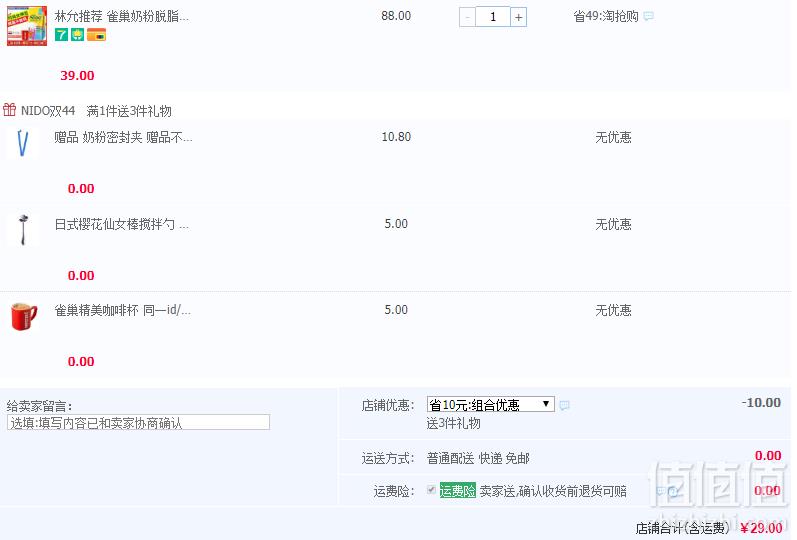The width and height of the screenshot is (797, 540).
Task: Click the 送3件礼物 text below discount
Action: coord(453,423)
